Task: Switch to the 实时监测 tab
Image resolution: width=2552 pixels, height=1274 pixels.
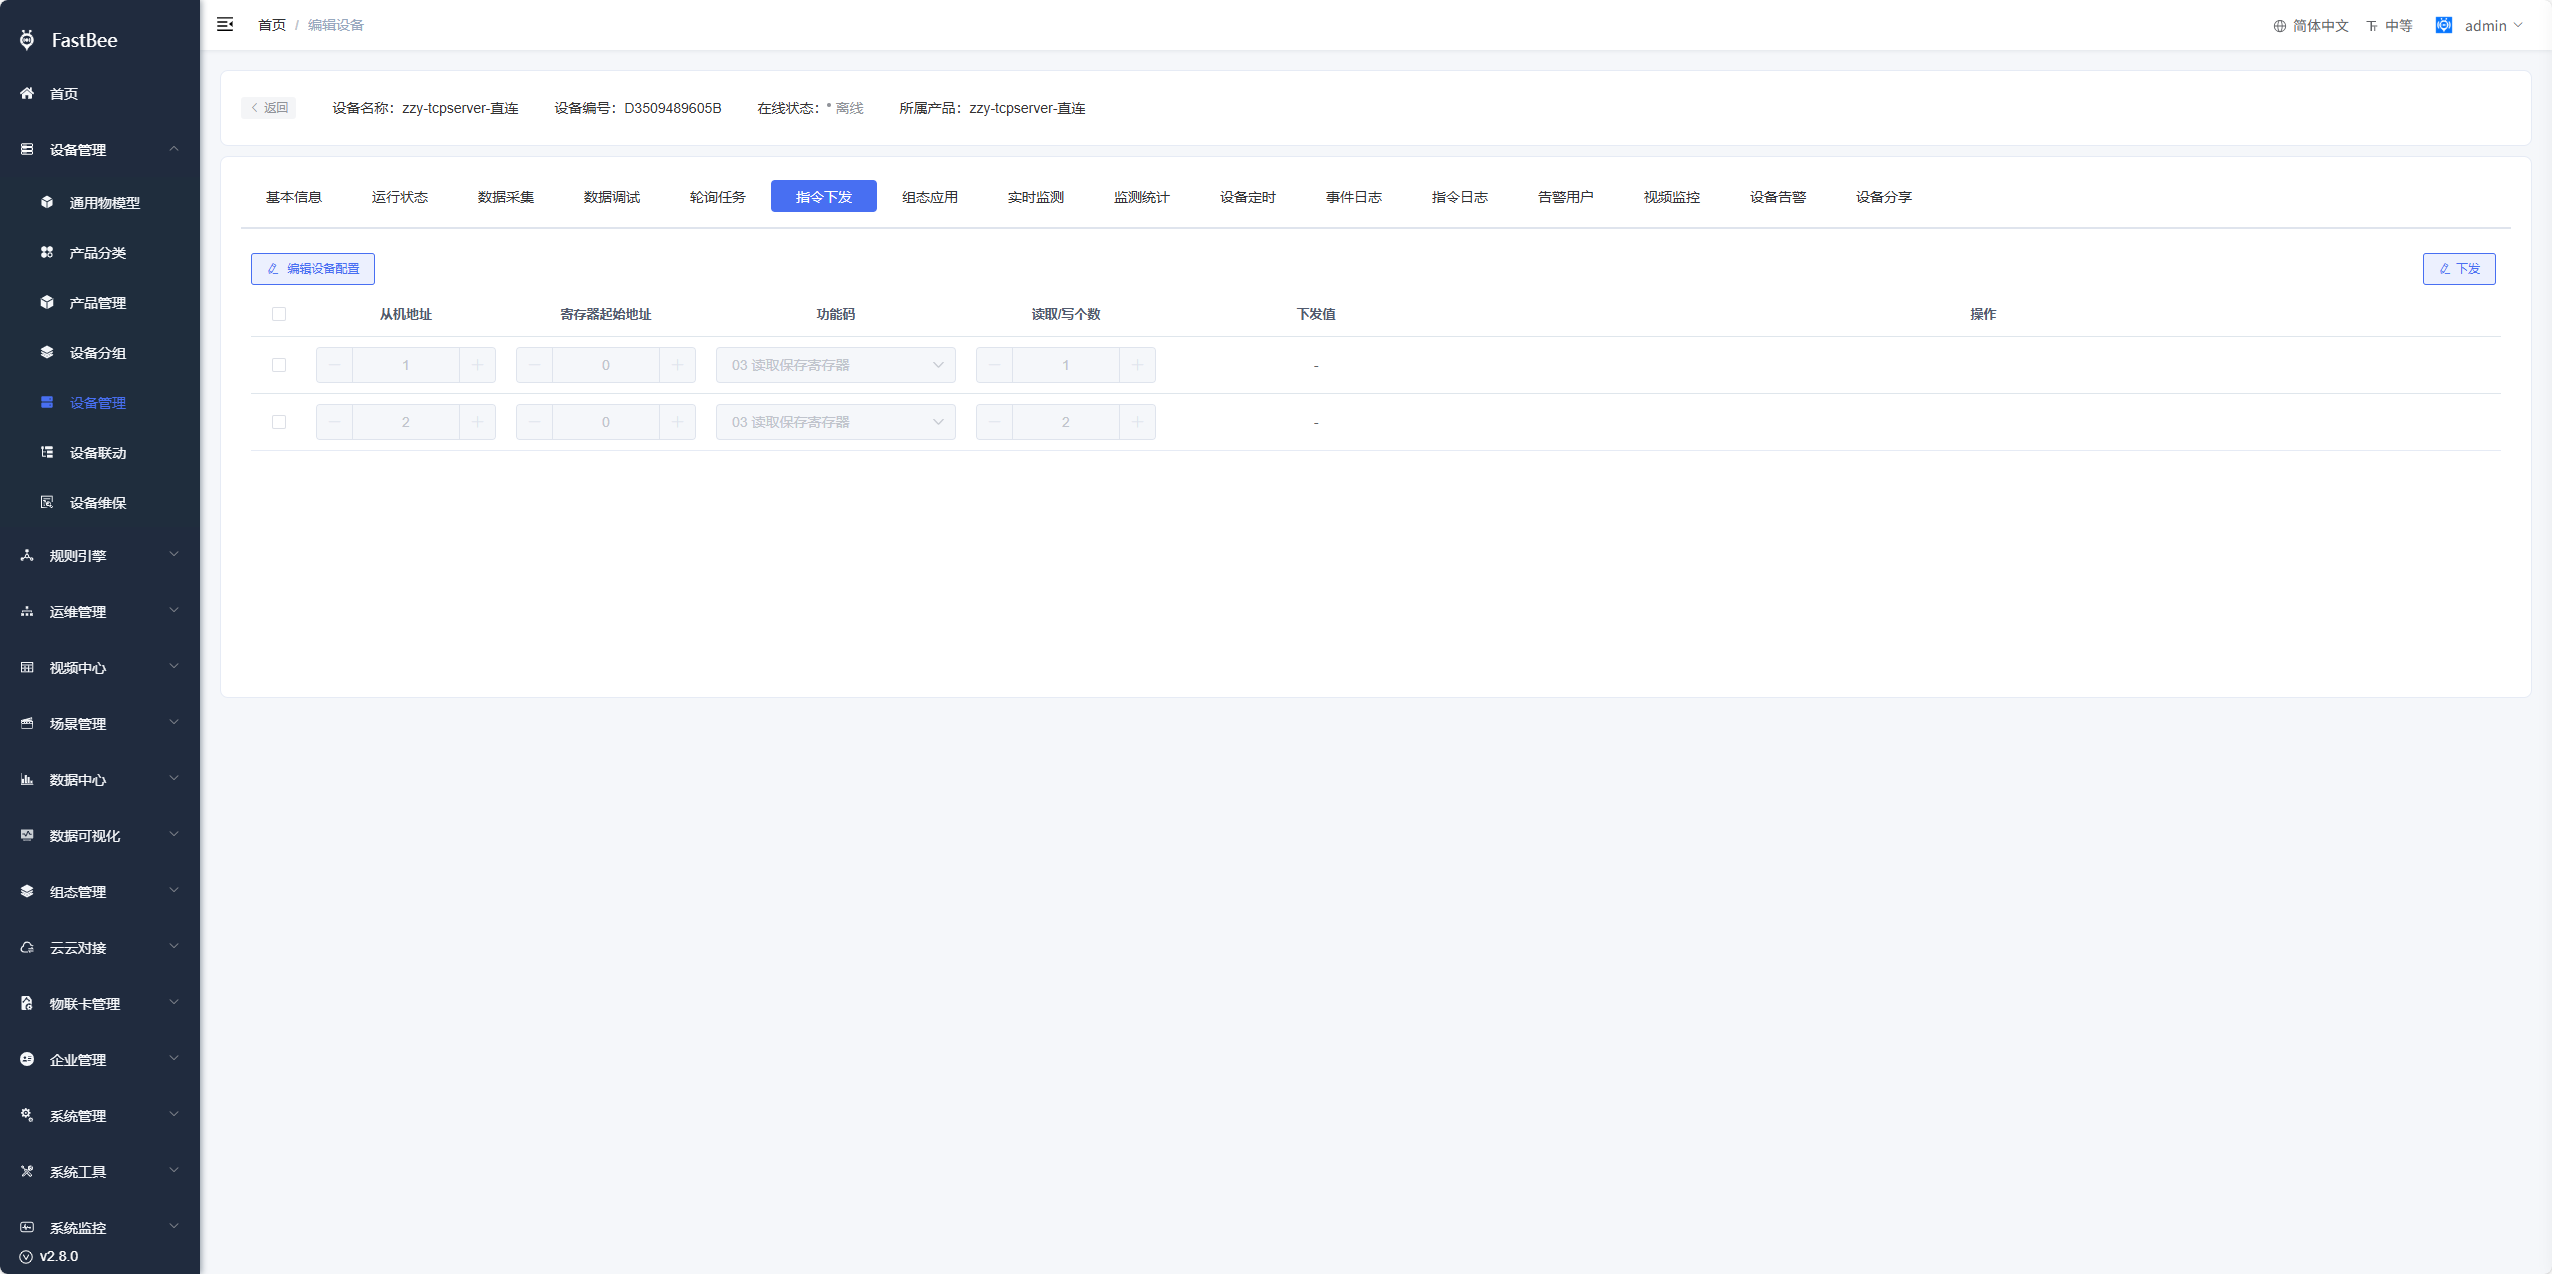Action: point(1035,197)
